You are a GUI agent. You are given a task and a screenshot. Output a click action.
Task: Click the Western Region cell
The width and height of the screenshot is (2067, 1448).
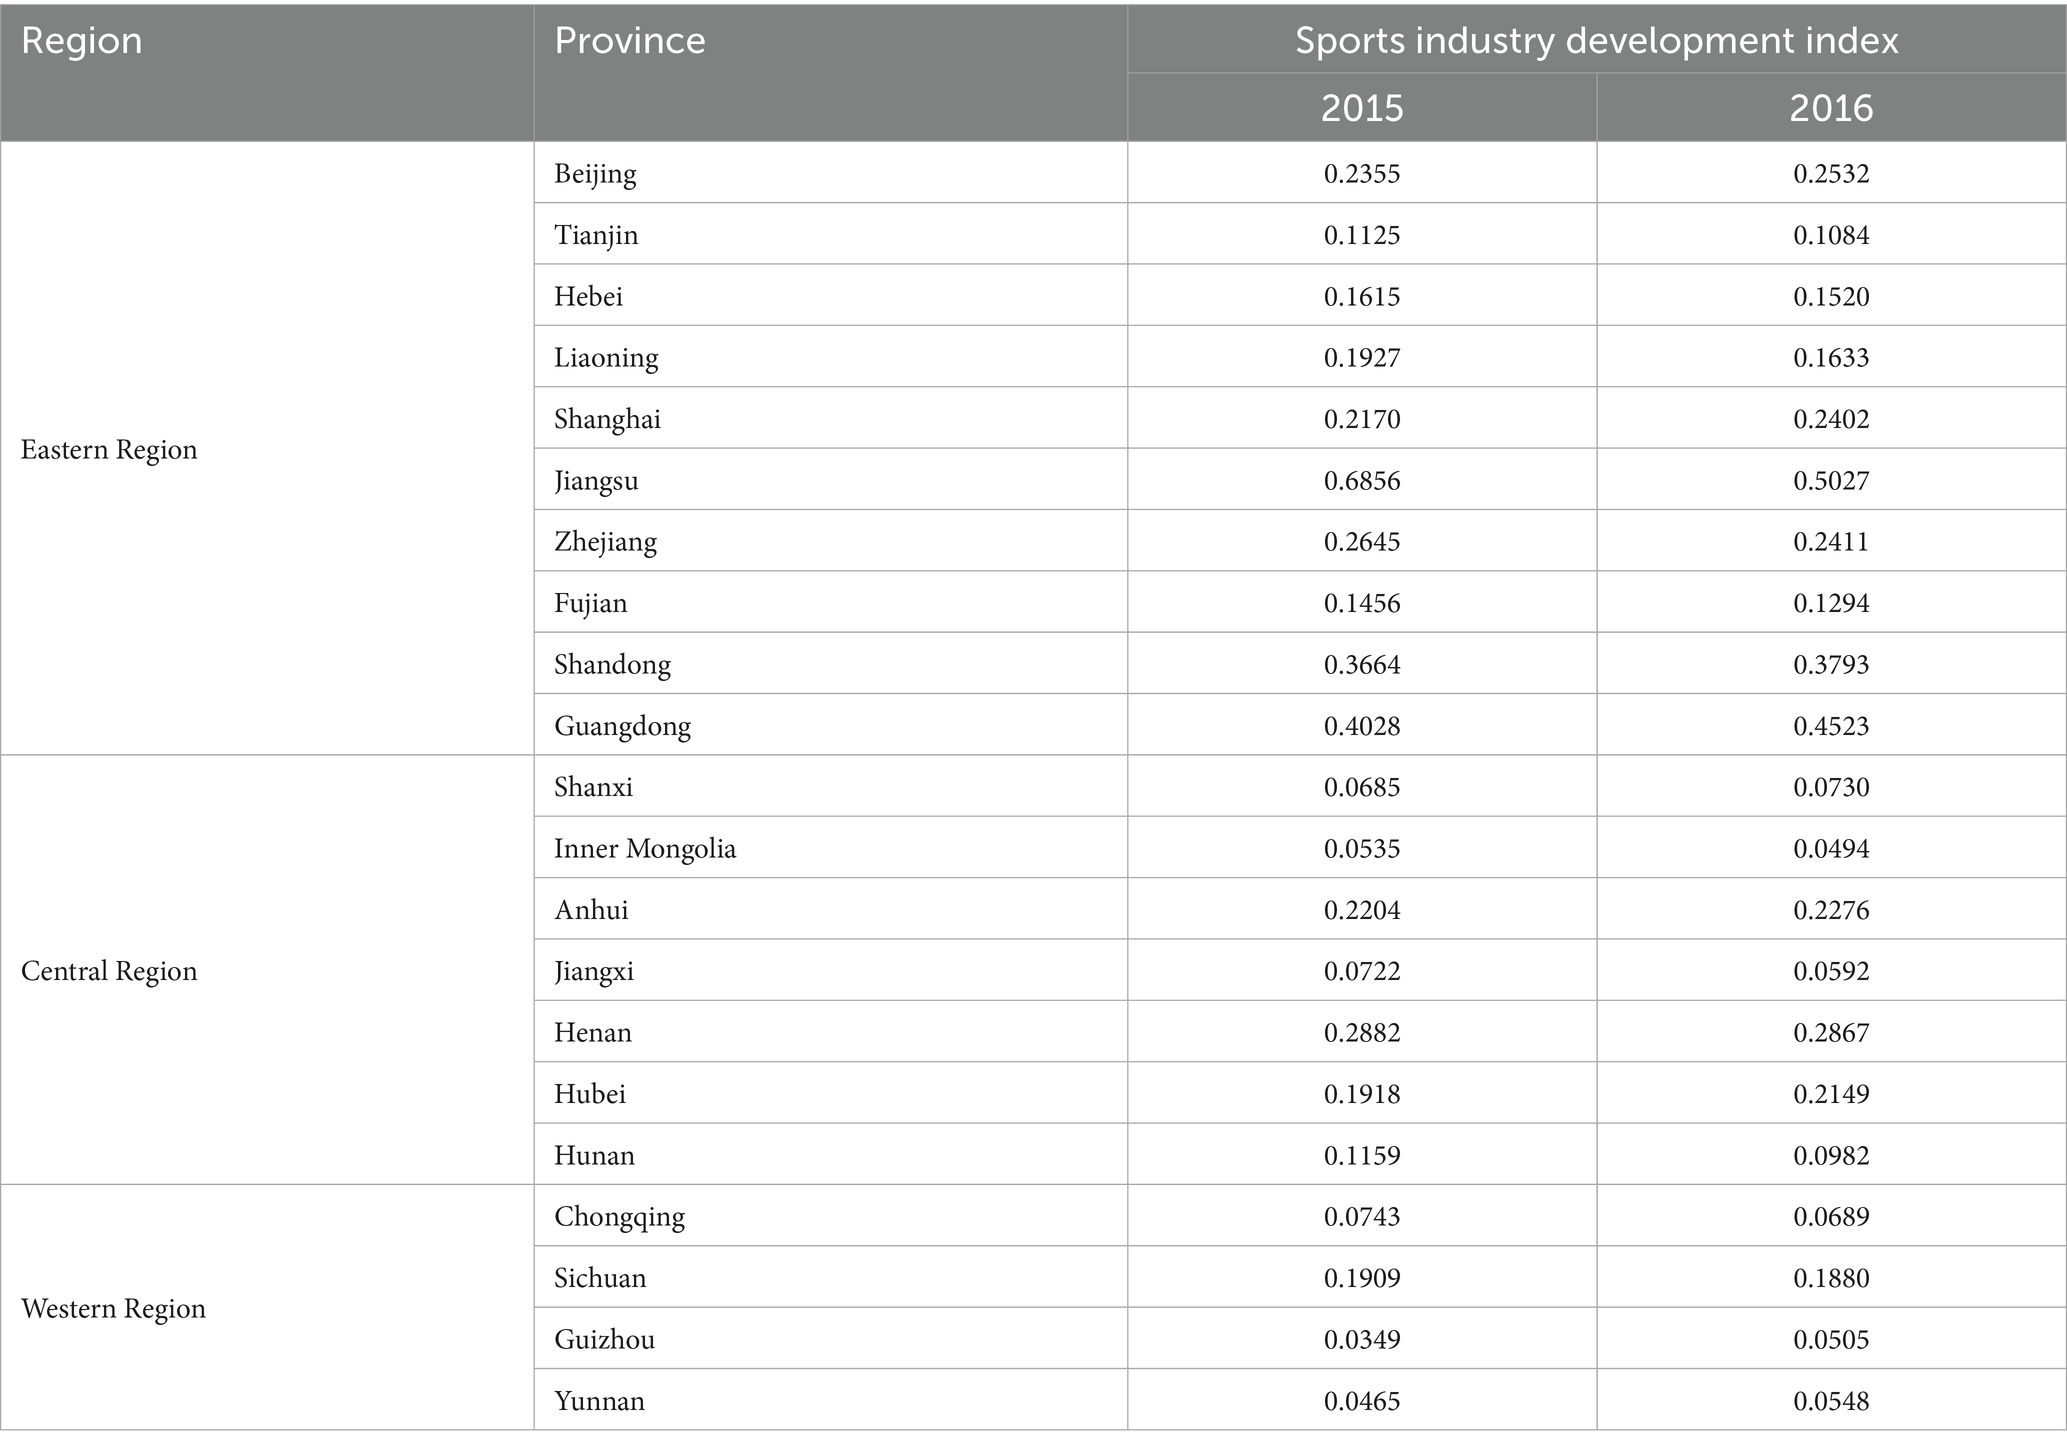[x=113, y=1308]
